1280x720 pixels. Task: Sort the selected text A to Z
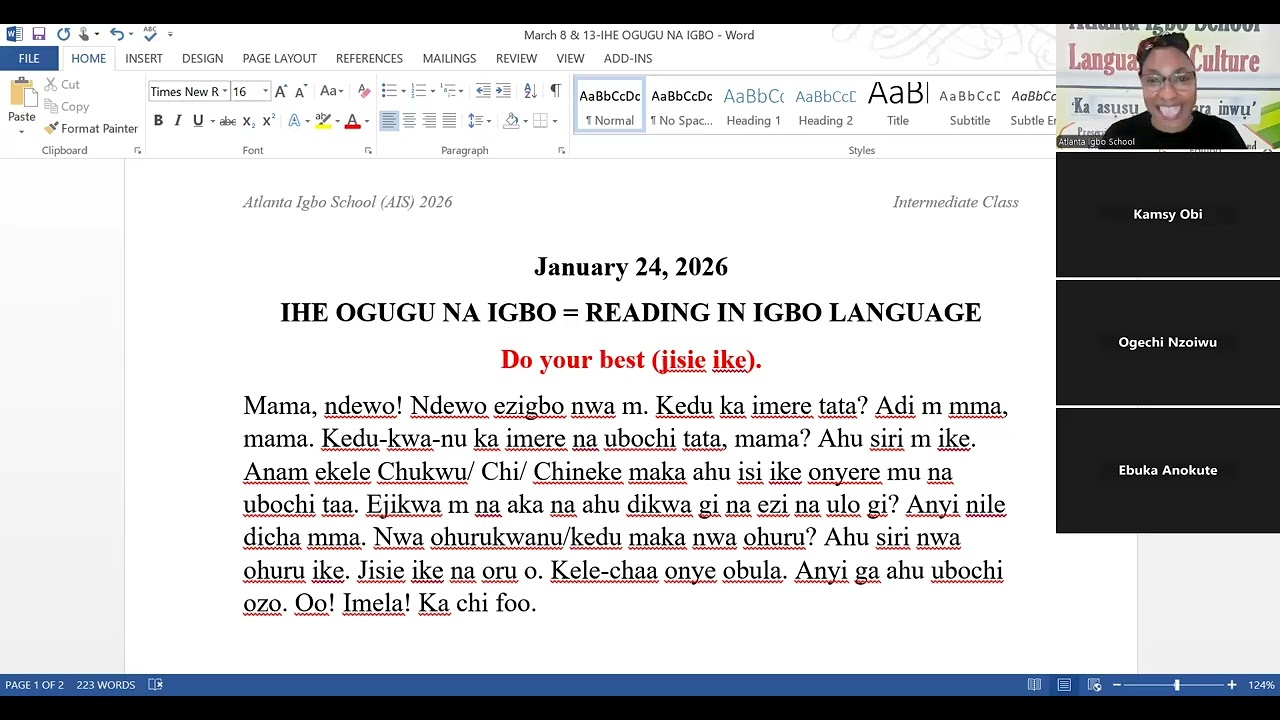(530, 91)
